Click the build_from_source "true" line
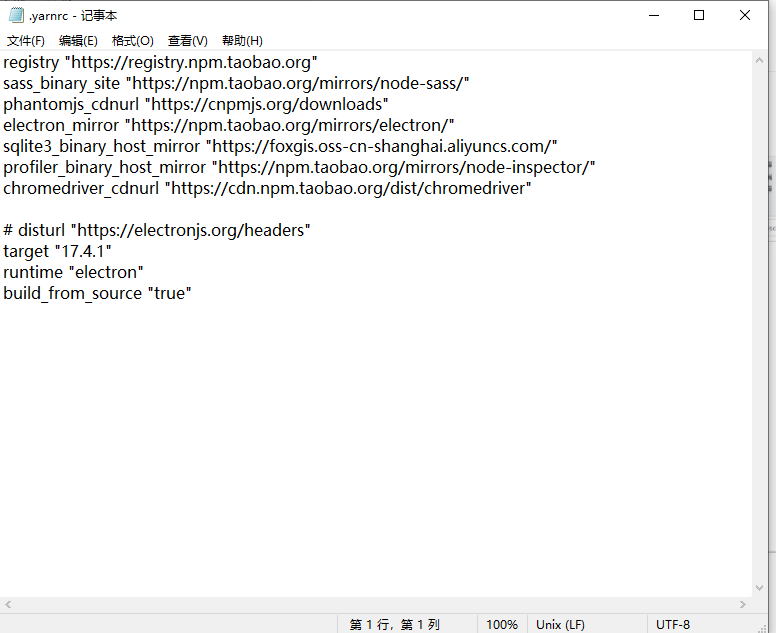This screenshot has width=776, height=633. (x=97, y=293)
